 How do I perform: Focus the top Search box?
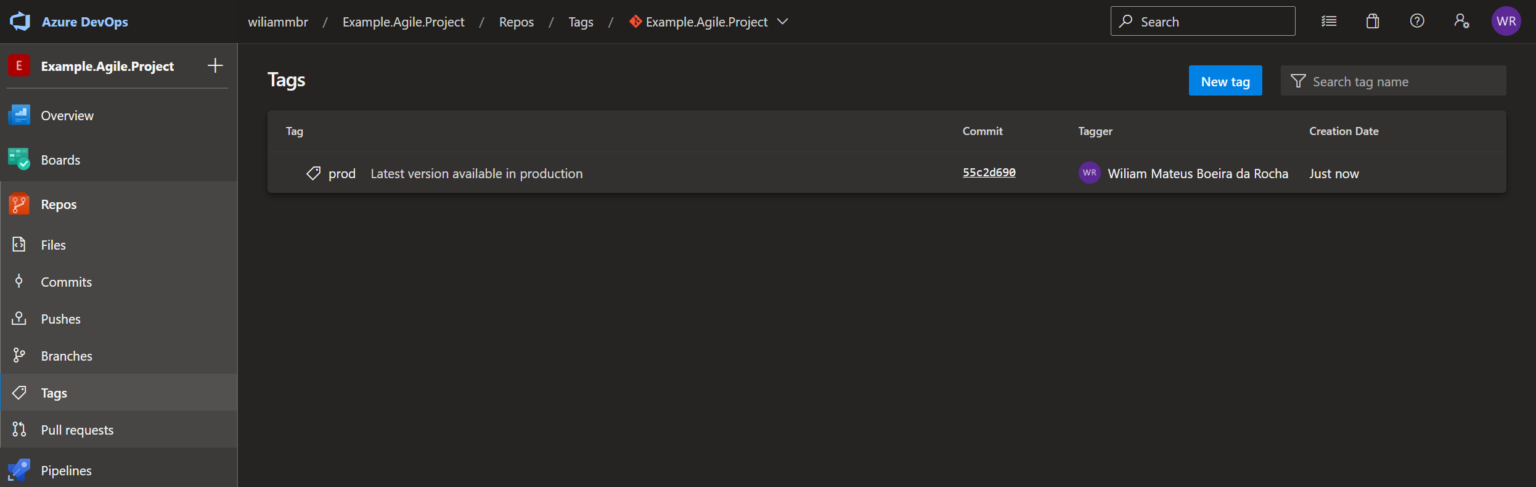pos(1203,21)
